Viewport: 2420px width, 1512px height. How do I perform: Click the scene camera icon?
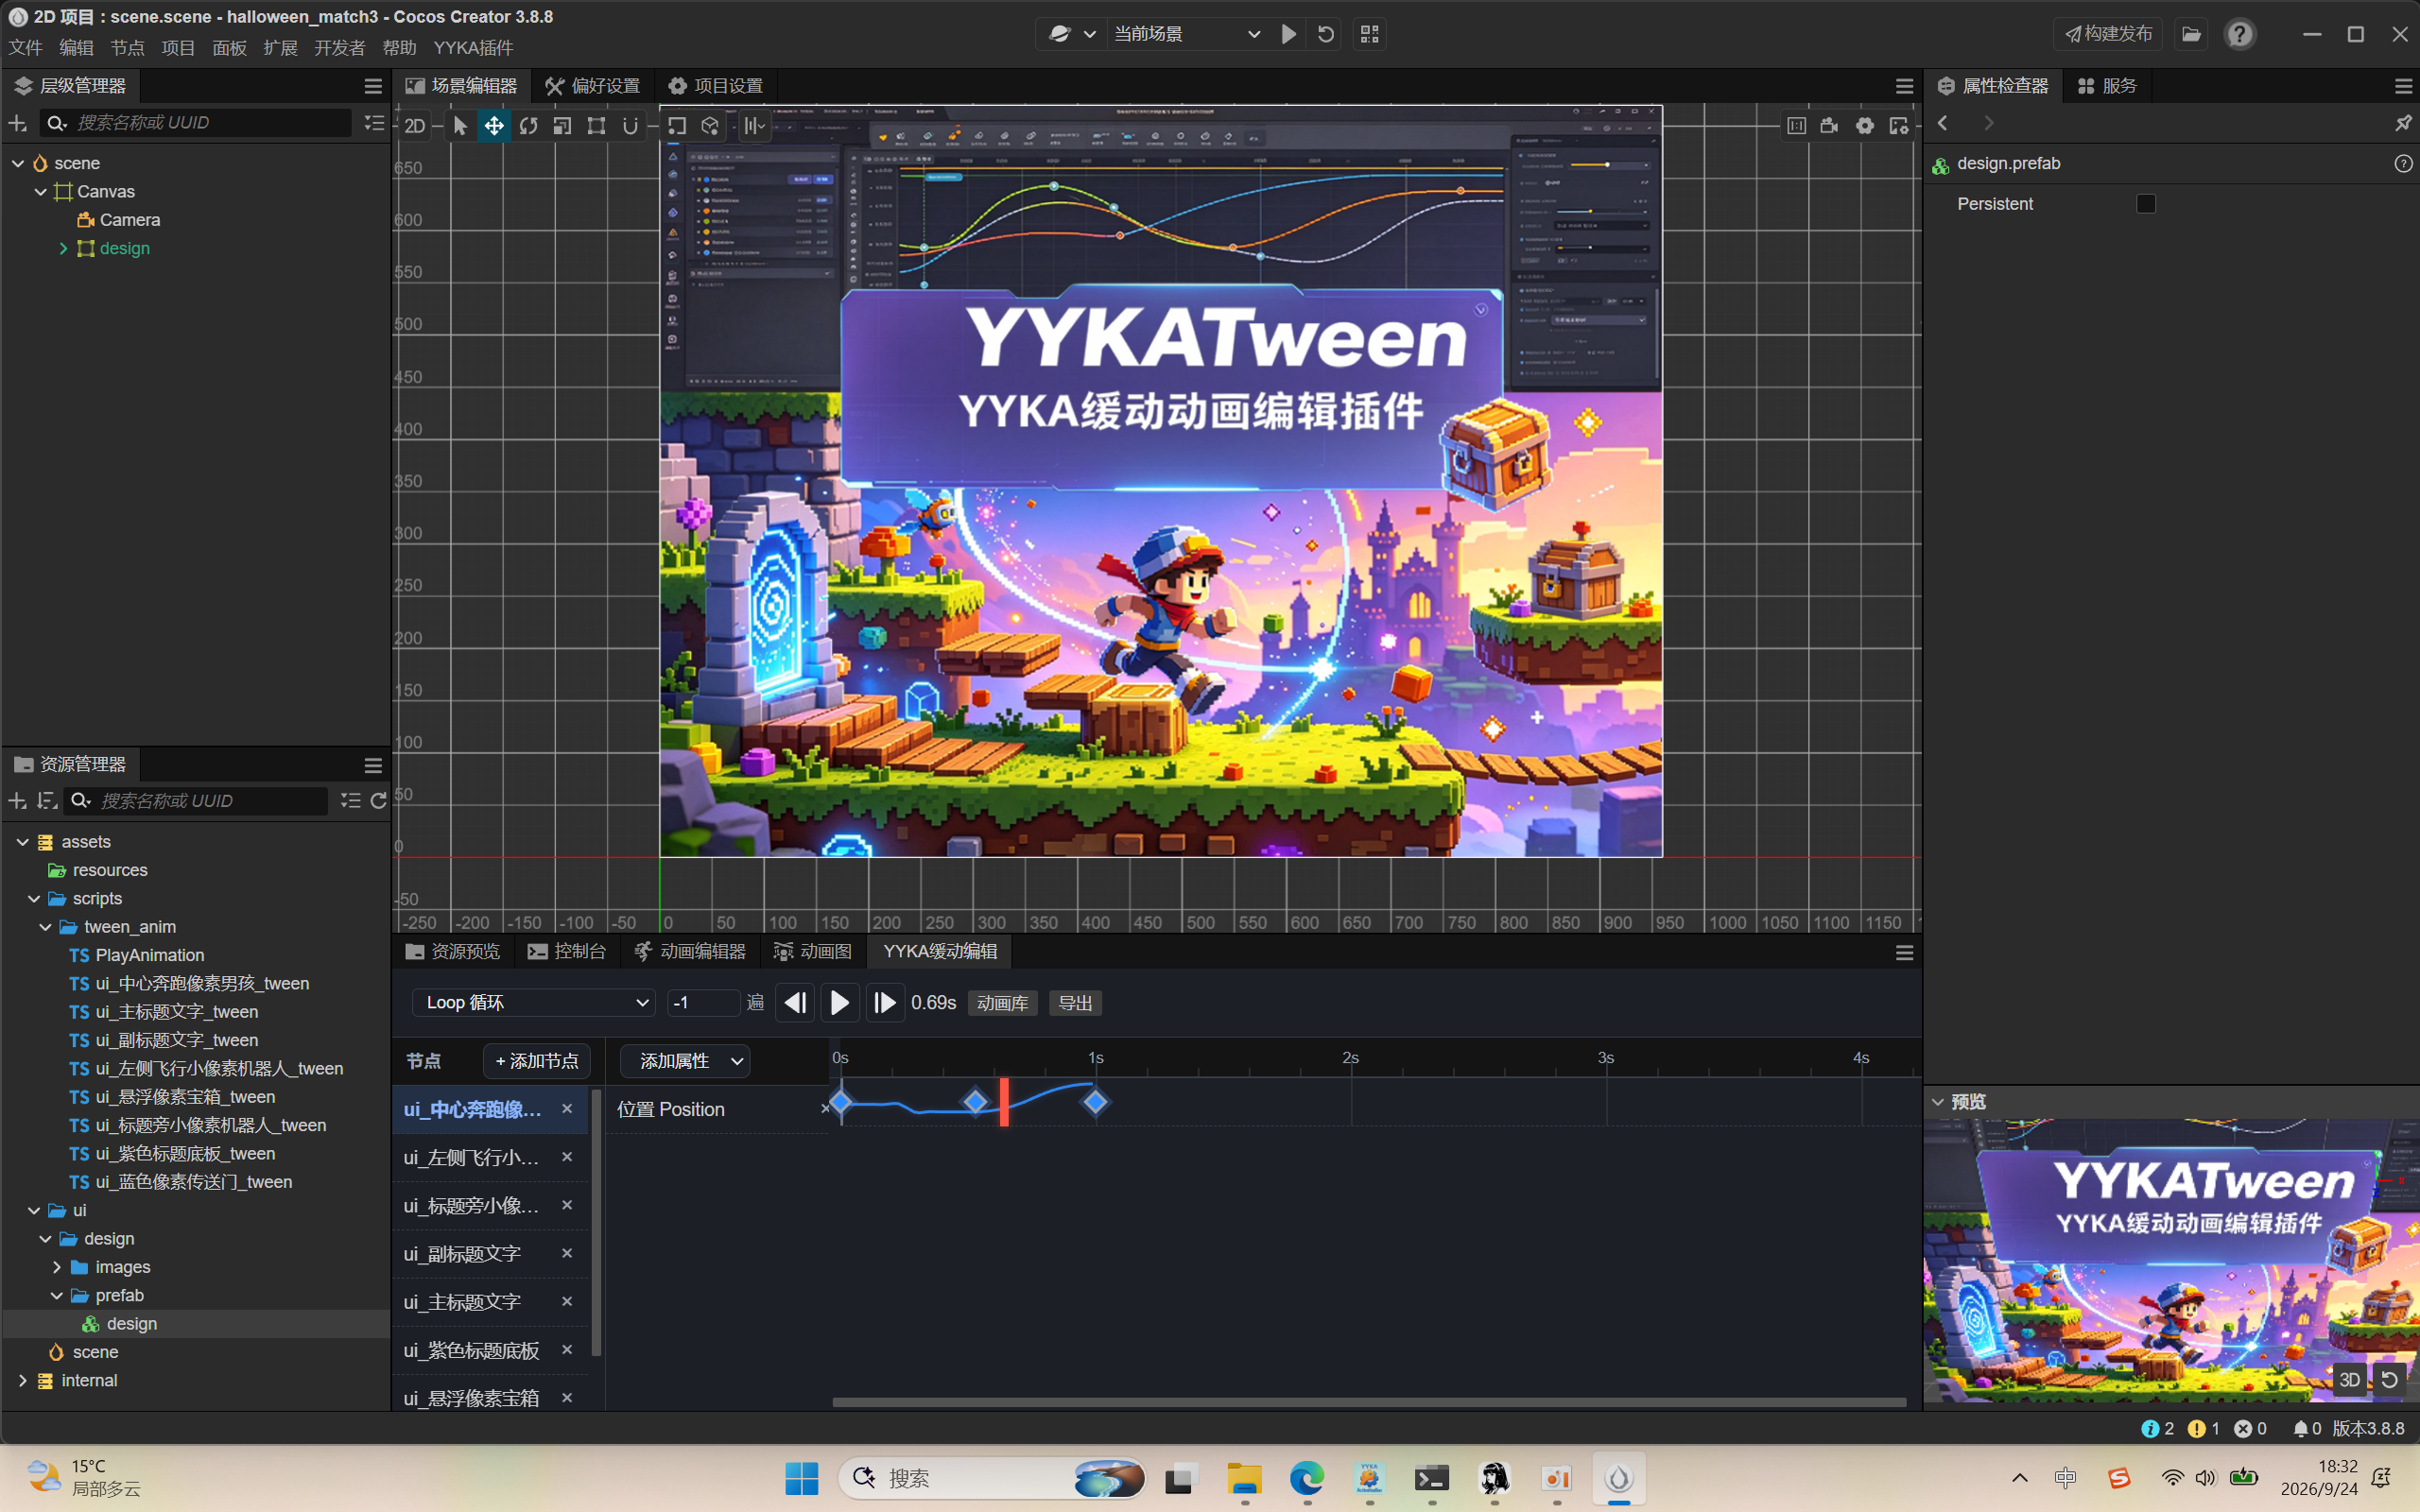pos(1830,126)
